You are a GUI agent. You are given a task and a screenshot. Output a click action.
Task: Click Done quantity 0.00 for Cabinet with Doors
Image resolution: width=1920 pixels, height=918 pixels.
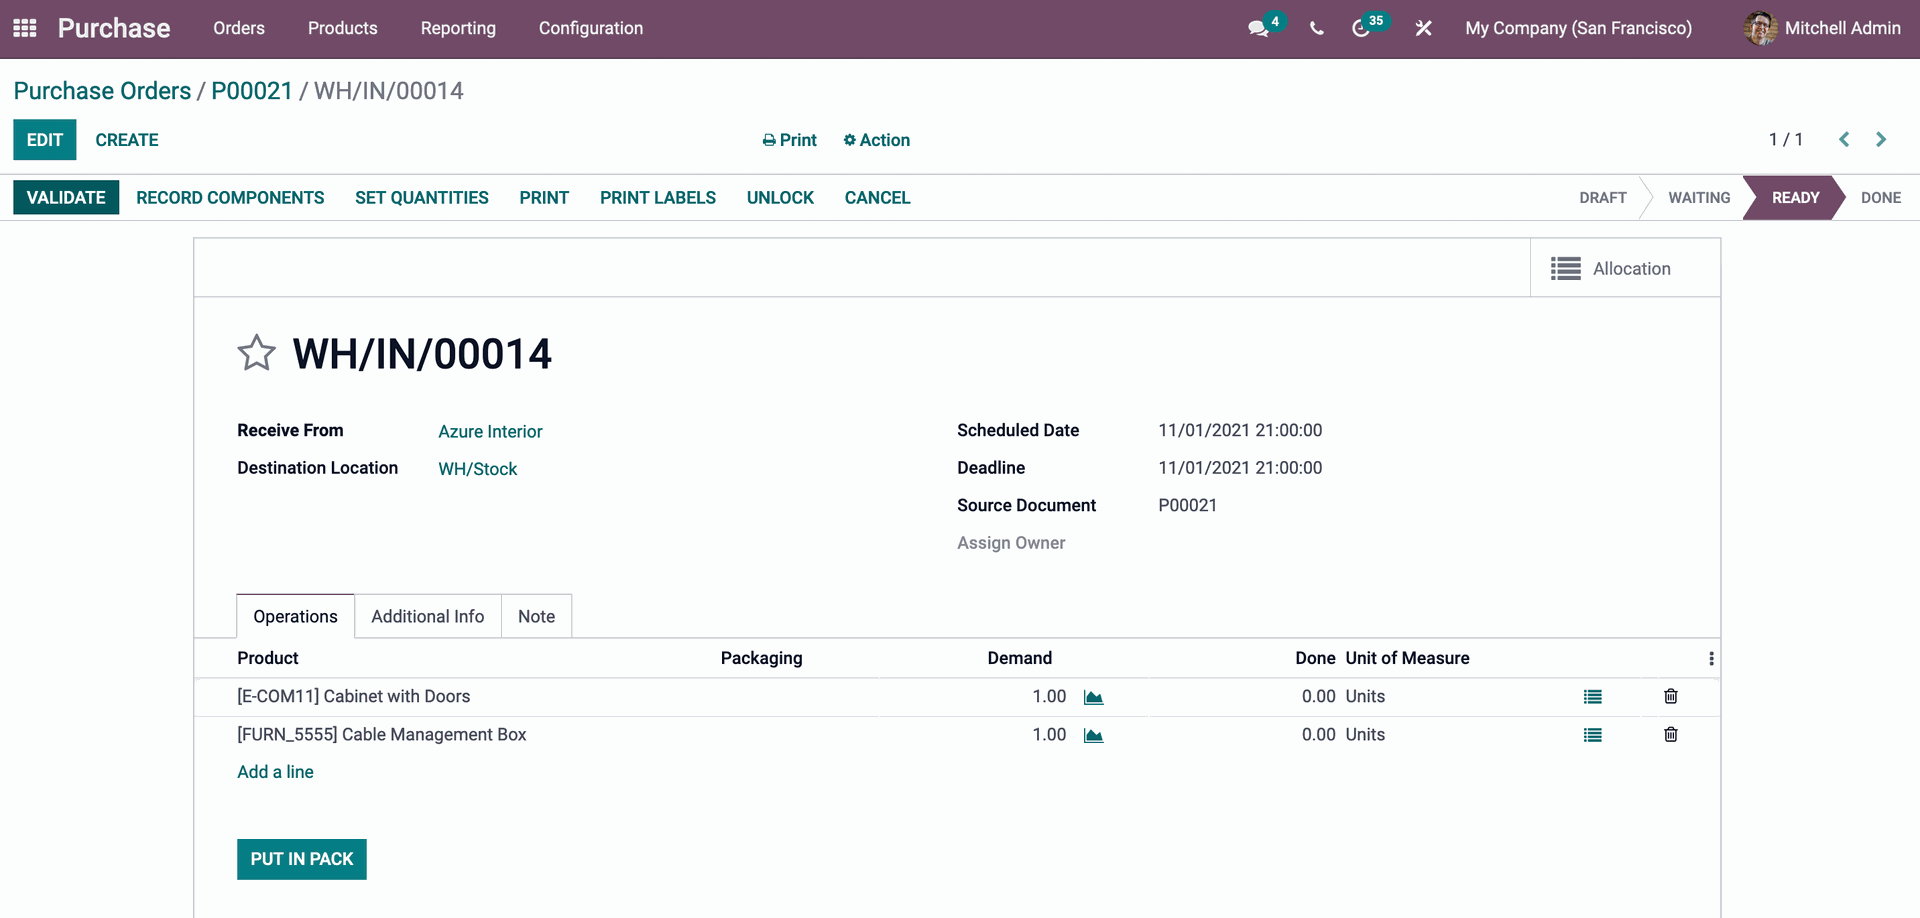point(1318,696)
